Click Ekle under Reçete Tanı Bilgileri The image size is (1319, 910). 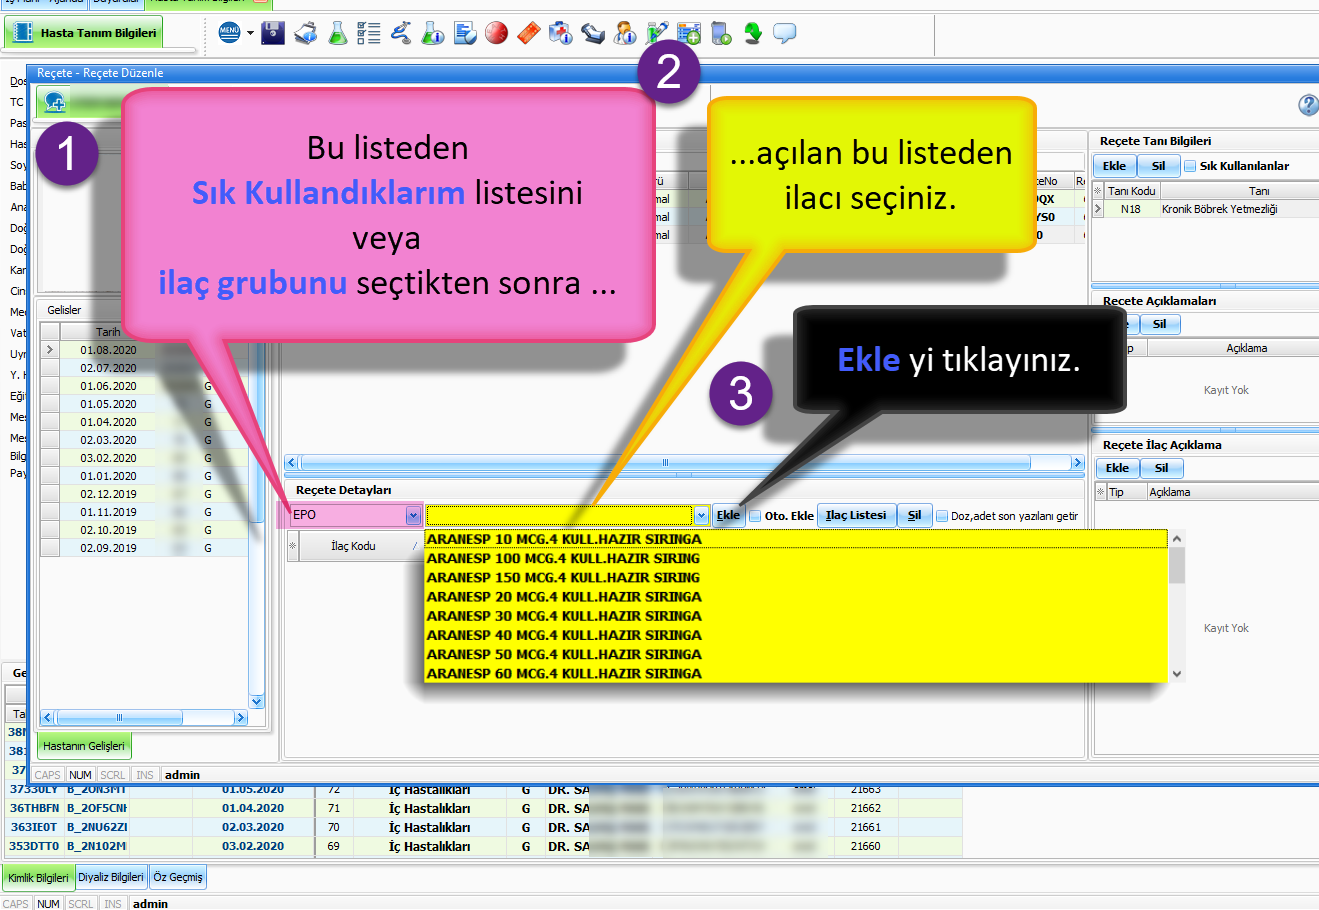click(x=1115, y=166)
